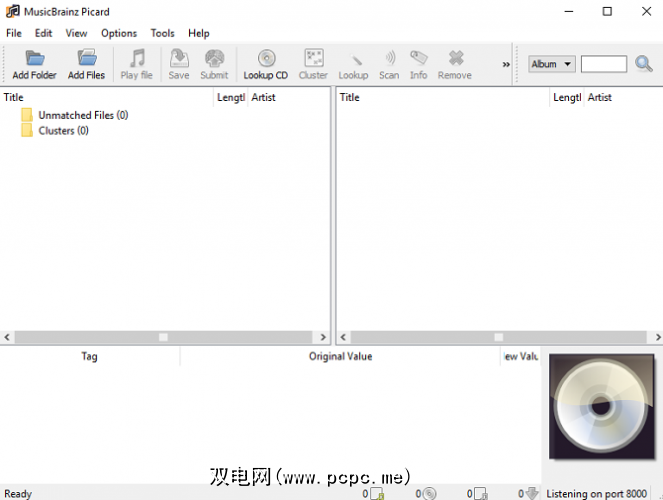The image size is (663, 500).
Task: Click the New Value column header
Action: (521, 356)
